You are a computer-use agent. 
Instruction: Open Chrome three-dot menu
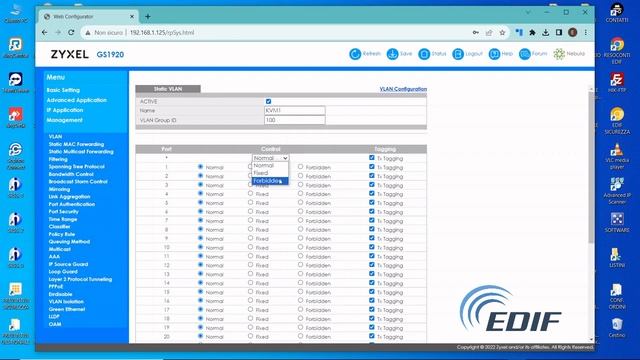[x=586, y=32]
